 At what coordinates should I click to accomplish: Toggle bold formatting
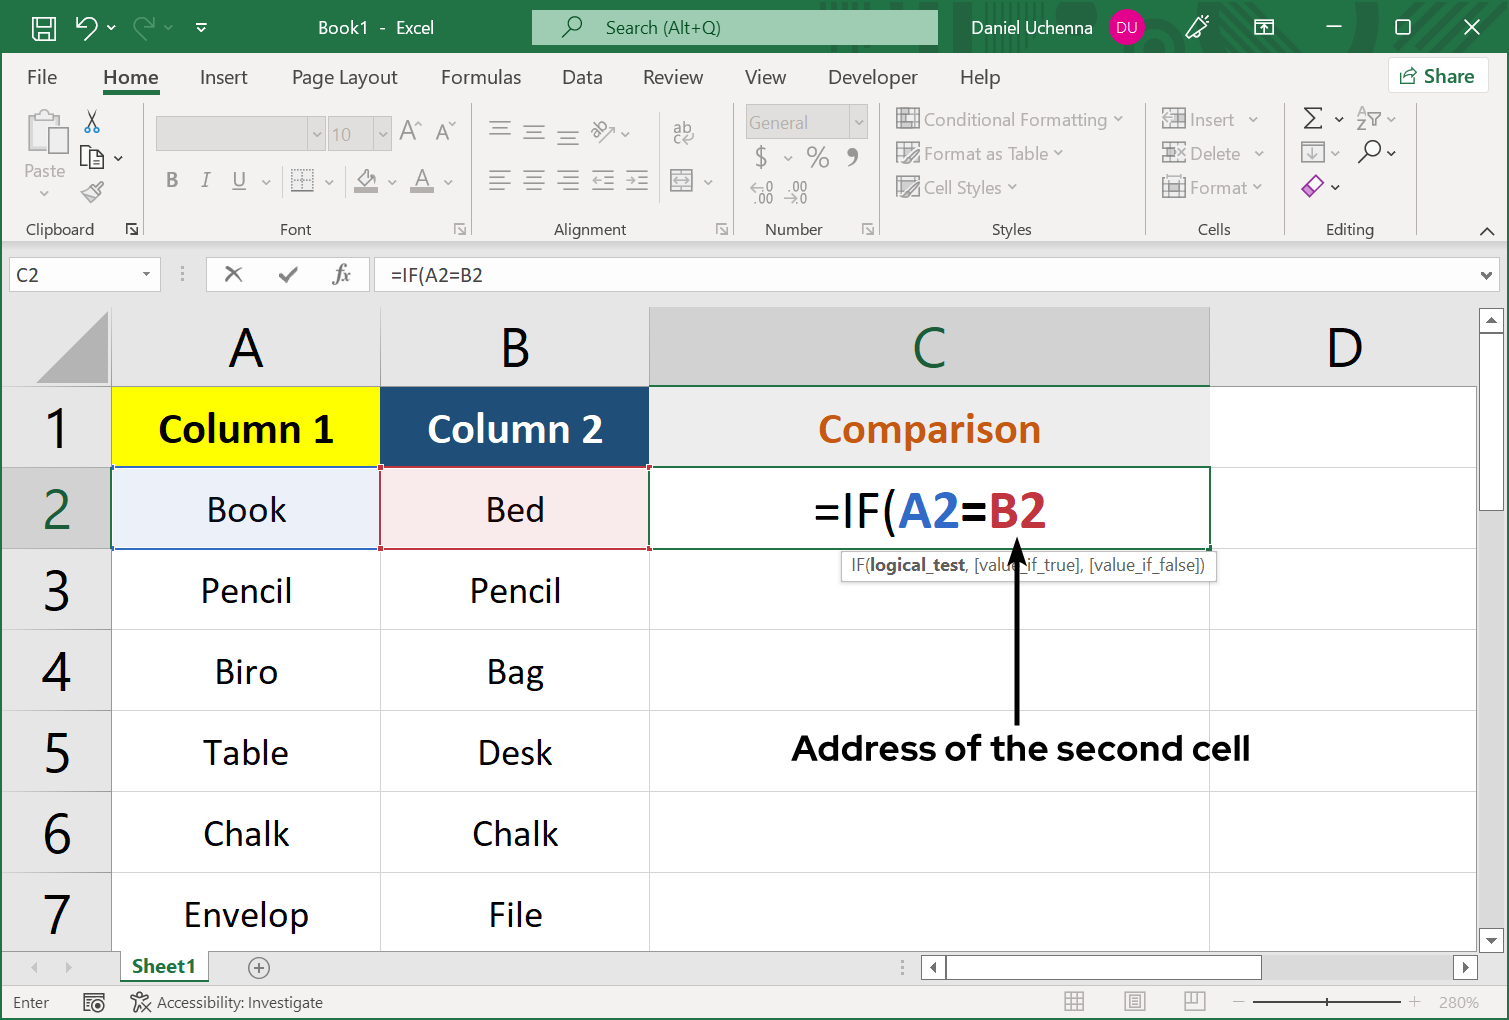pos(171,180)
